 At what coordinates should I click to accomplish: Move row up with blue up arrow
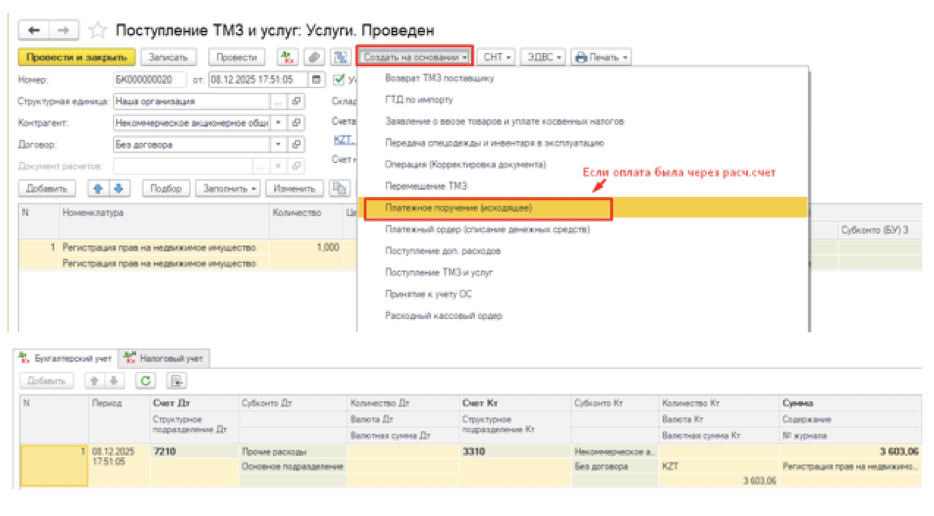click(98, 188)
